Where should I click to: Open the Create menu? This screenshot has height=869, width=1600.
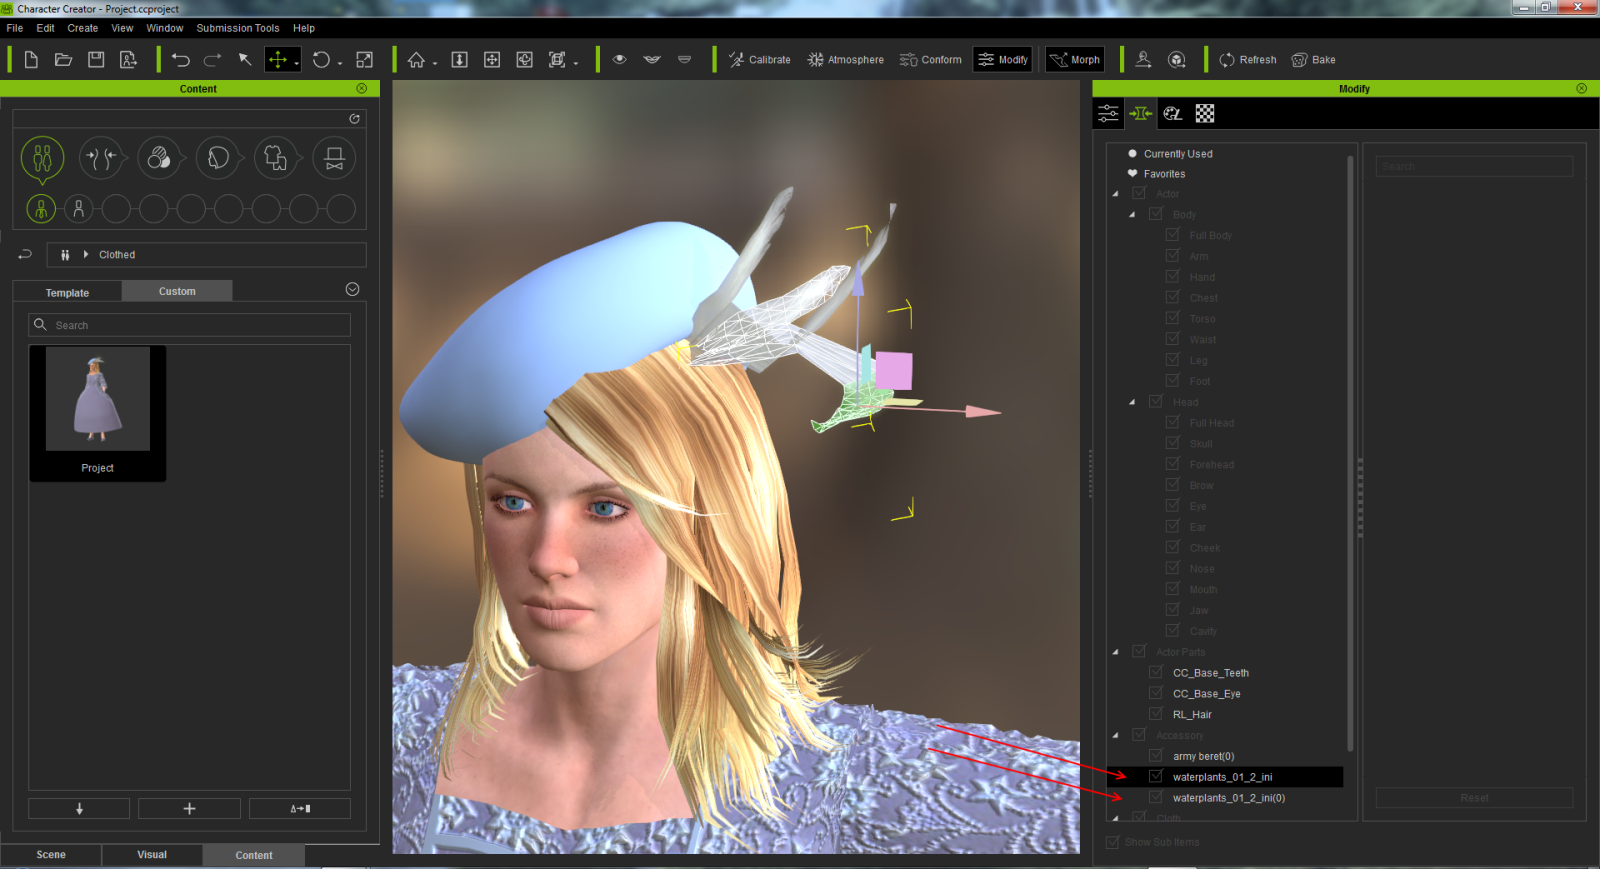83,28
